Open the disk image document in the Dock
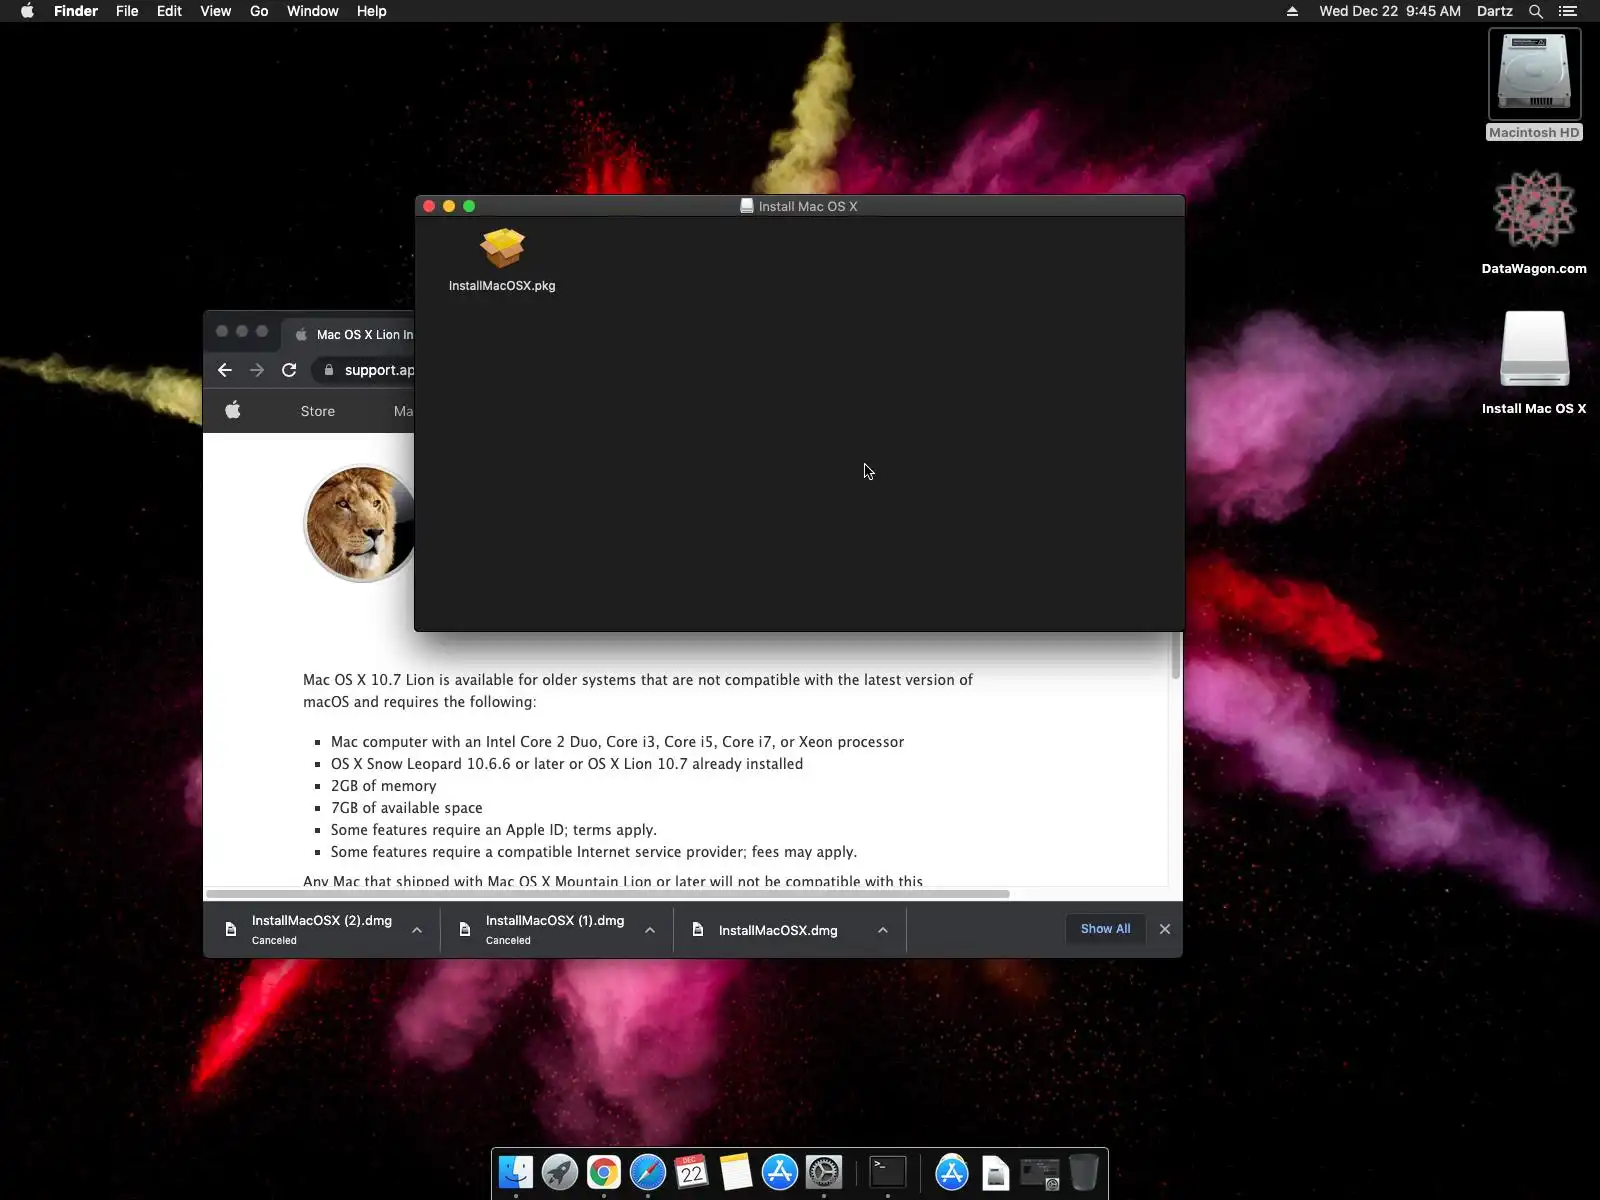 click(996, 1172)
